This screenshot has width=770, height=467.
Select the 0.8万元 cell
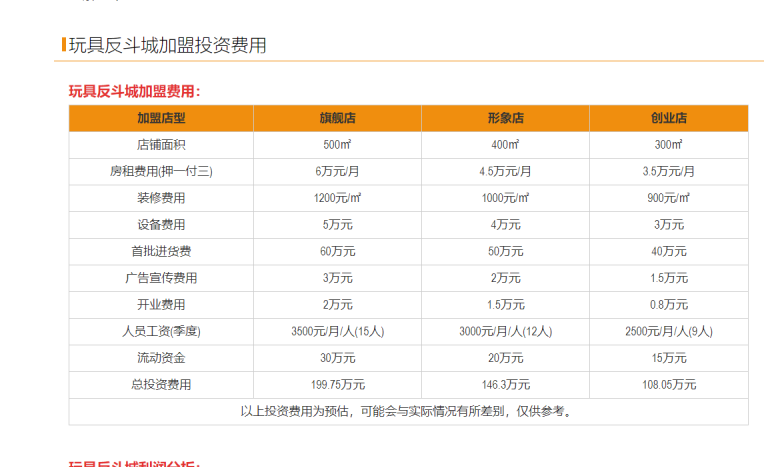(x=669, y=305)
